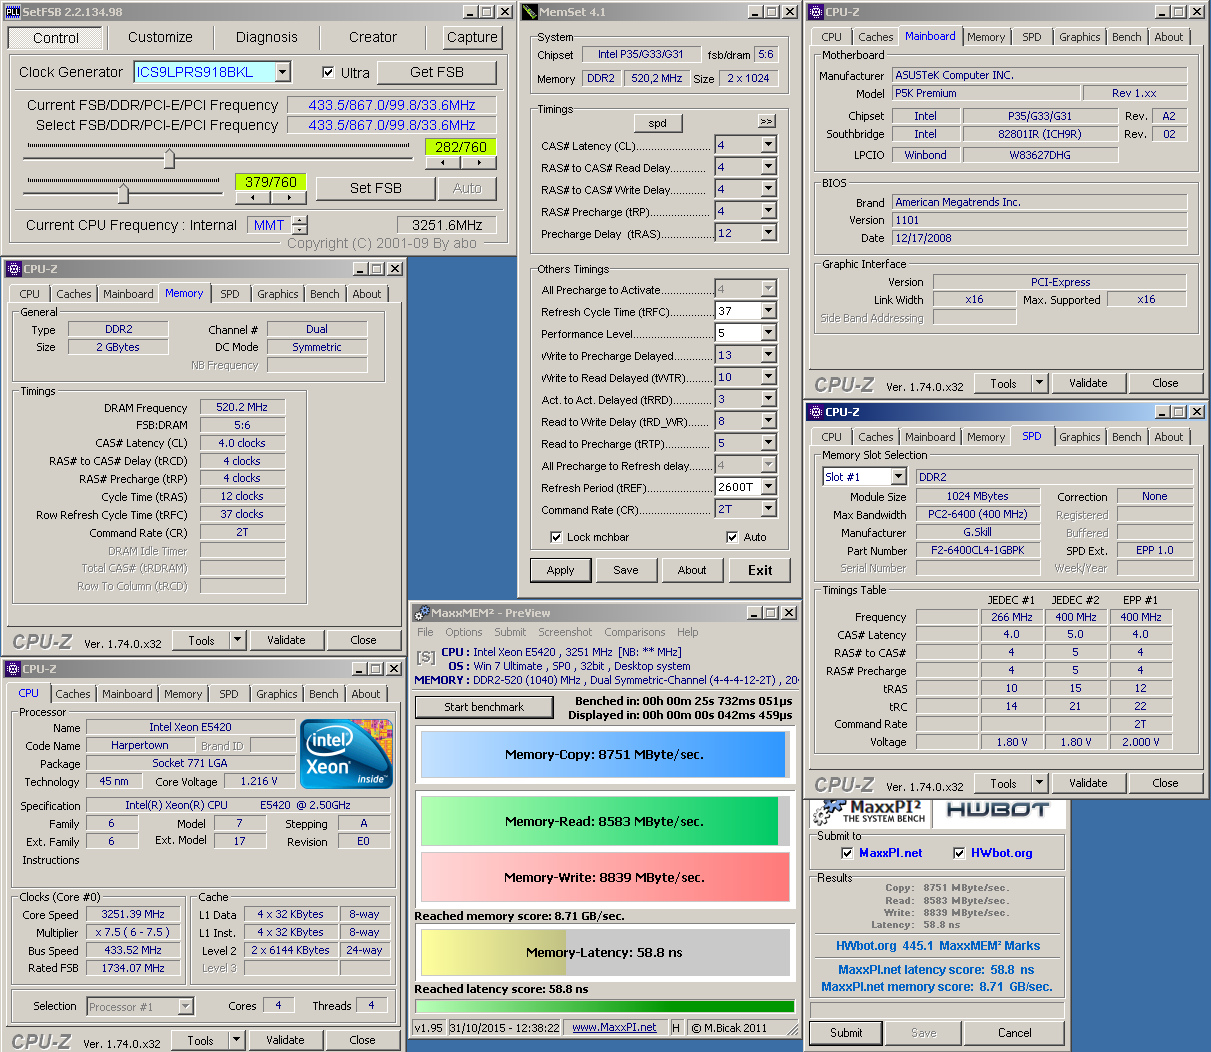Open the Screenshot menu in MaxxMEM

click(565, 632)
